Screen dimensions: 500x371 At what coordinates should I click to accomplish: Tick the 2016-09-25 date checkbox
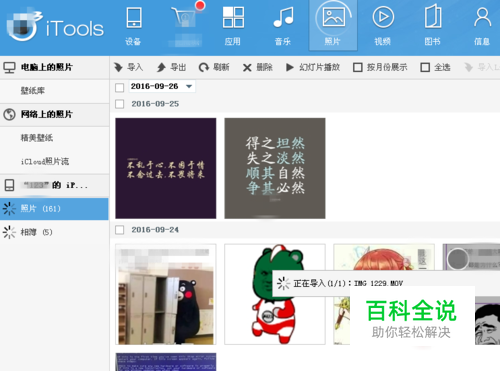(119, 104)
